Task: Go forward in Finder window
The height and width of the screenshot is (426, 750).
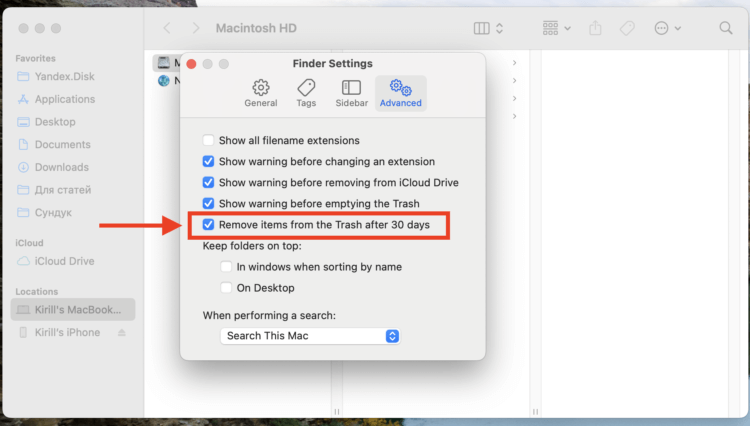Action: point(196,28)
